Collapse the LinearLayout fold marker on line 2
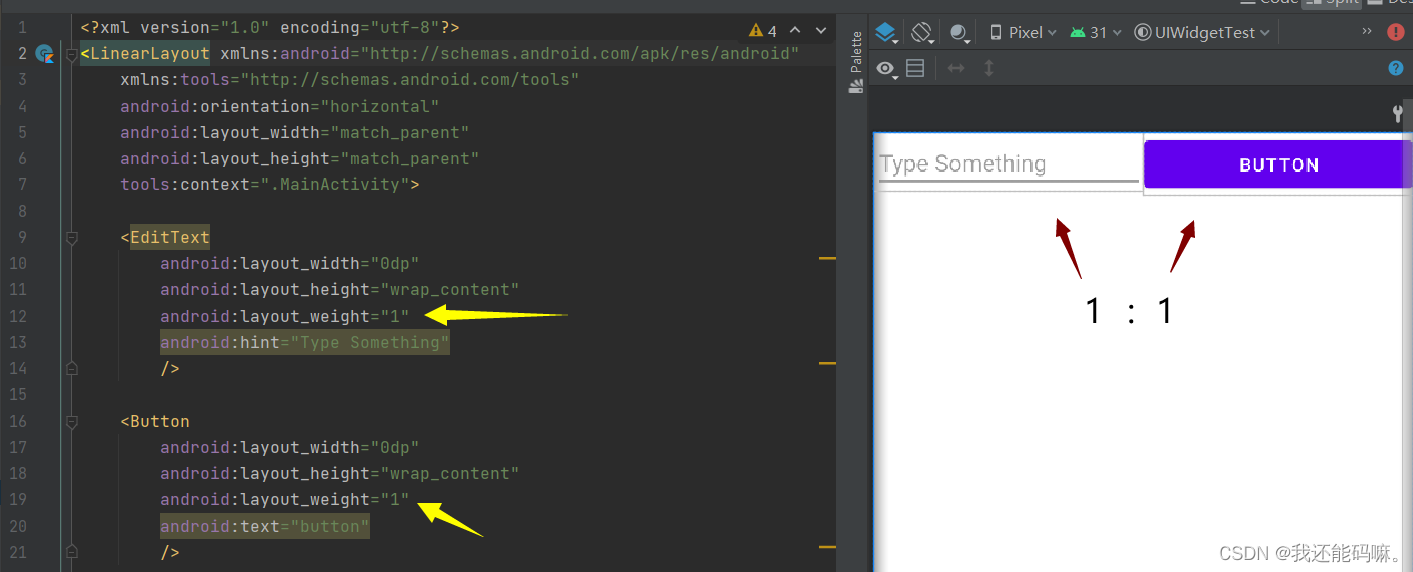The image size is (1413, 572). tap(71, 54)
